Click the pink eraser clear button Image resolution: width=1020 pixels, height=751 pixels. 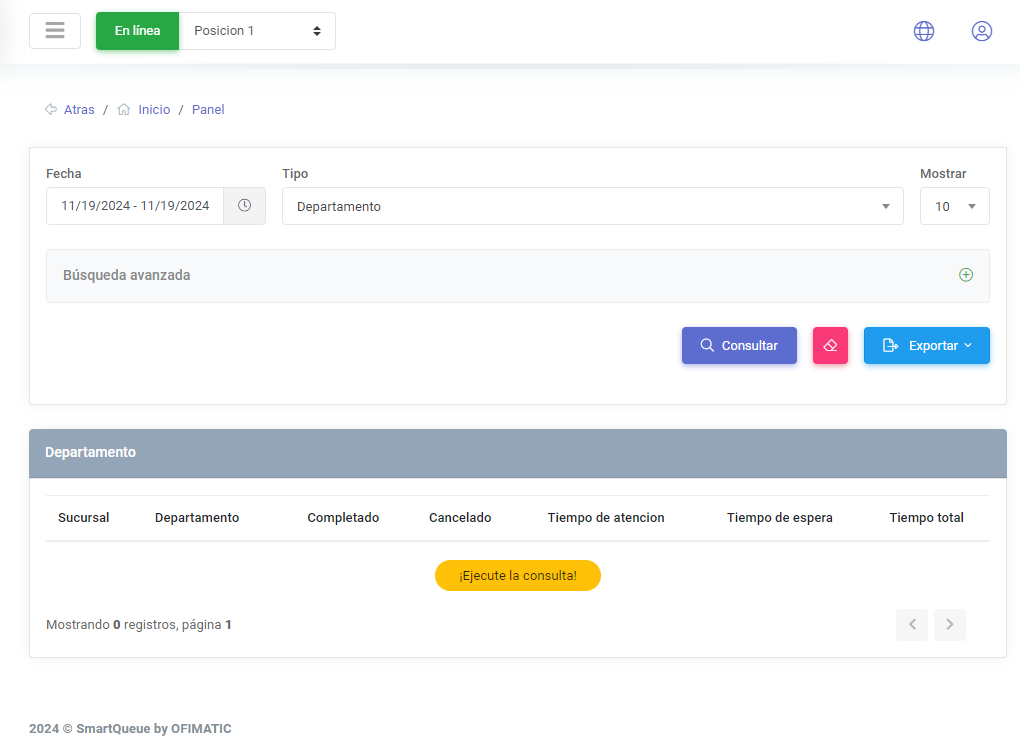click(x=830, y=345)
